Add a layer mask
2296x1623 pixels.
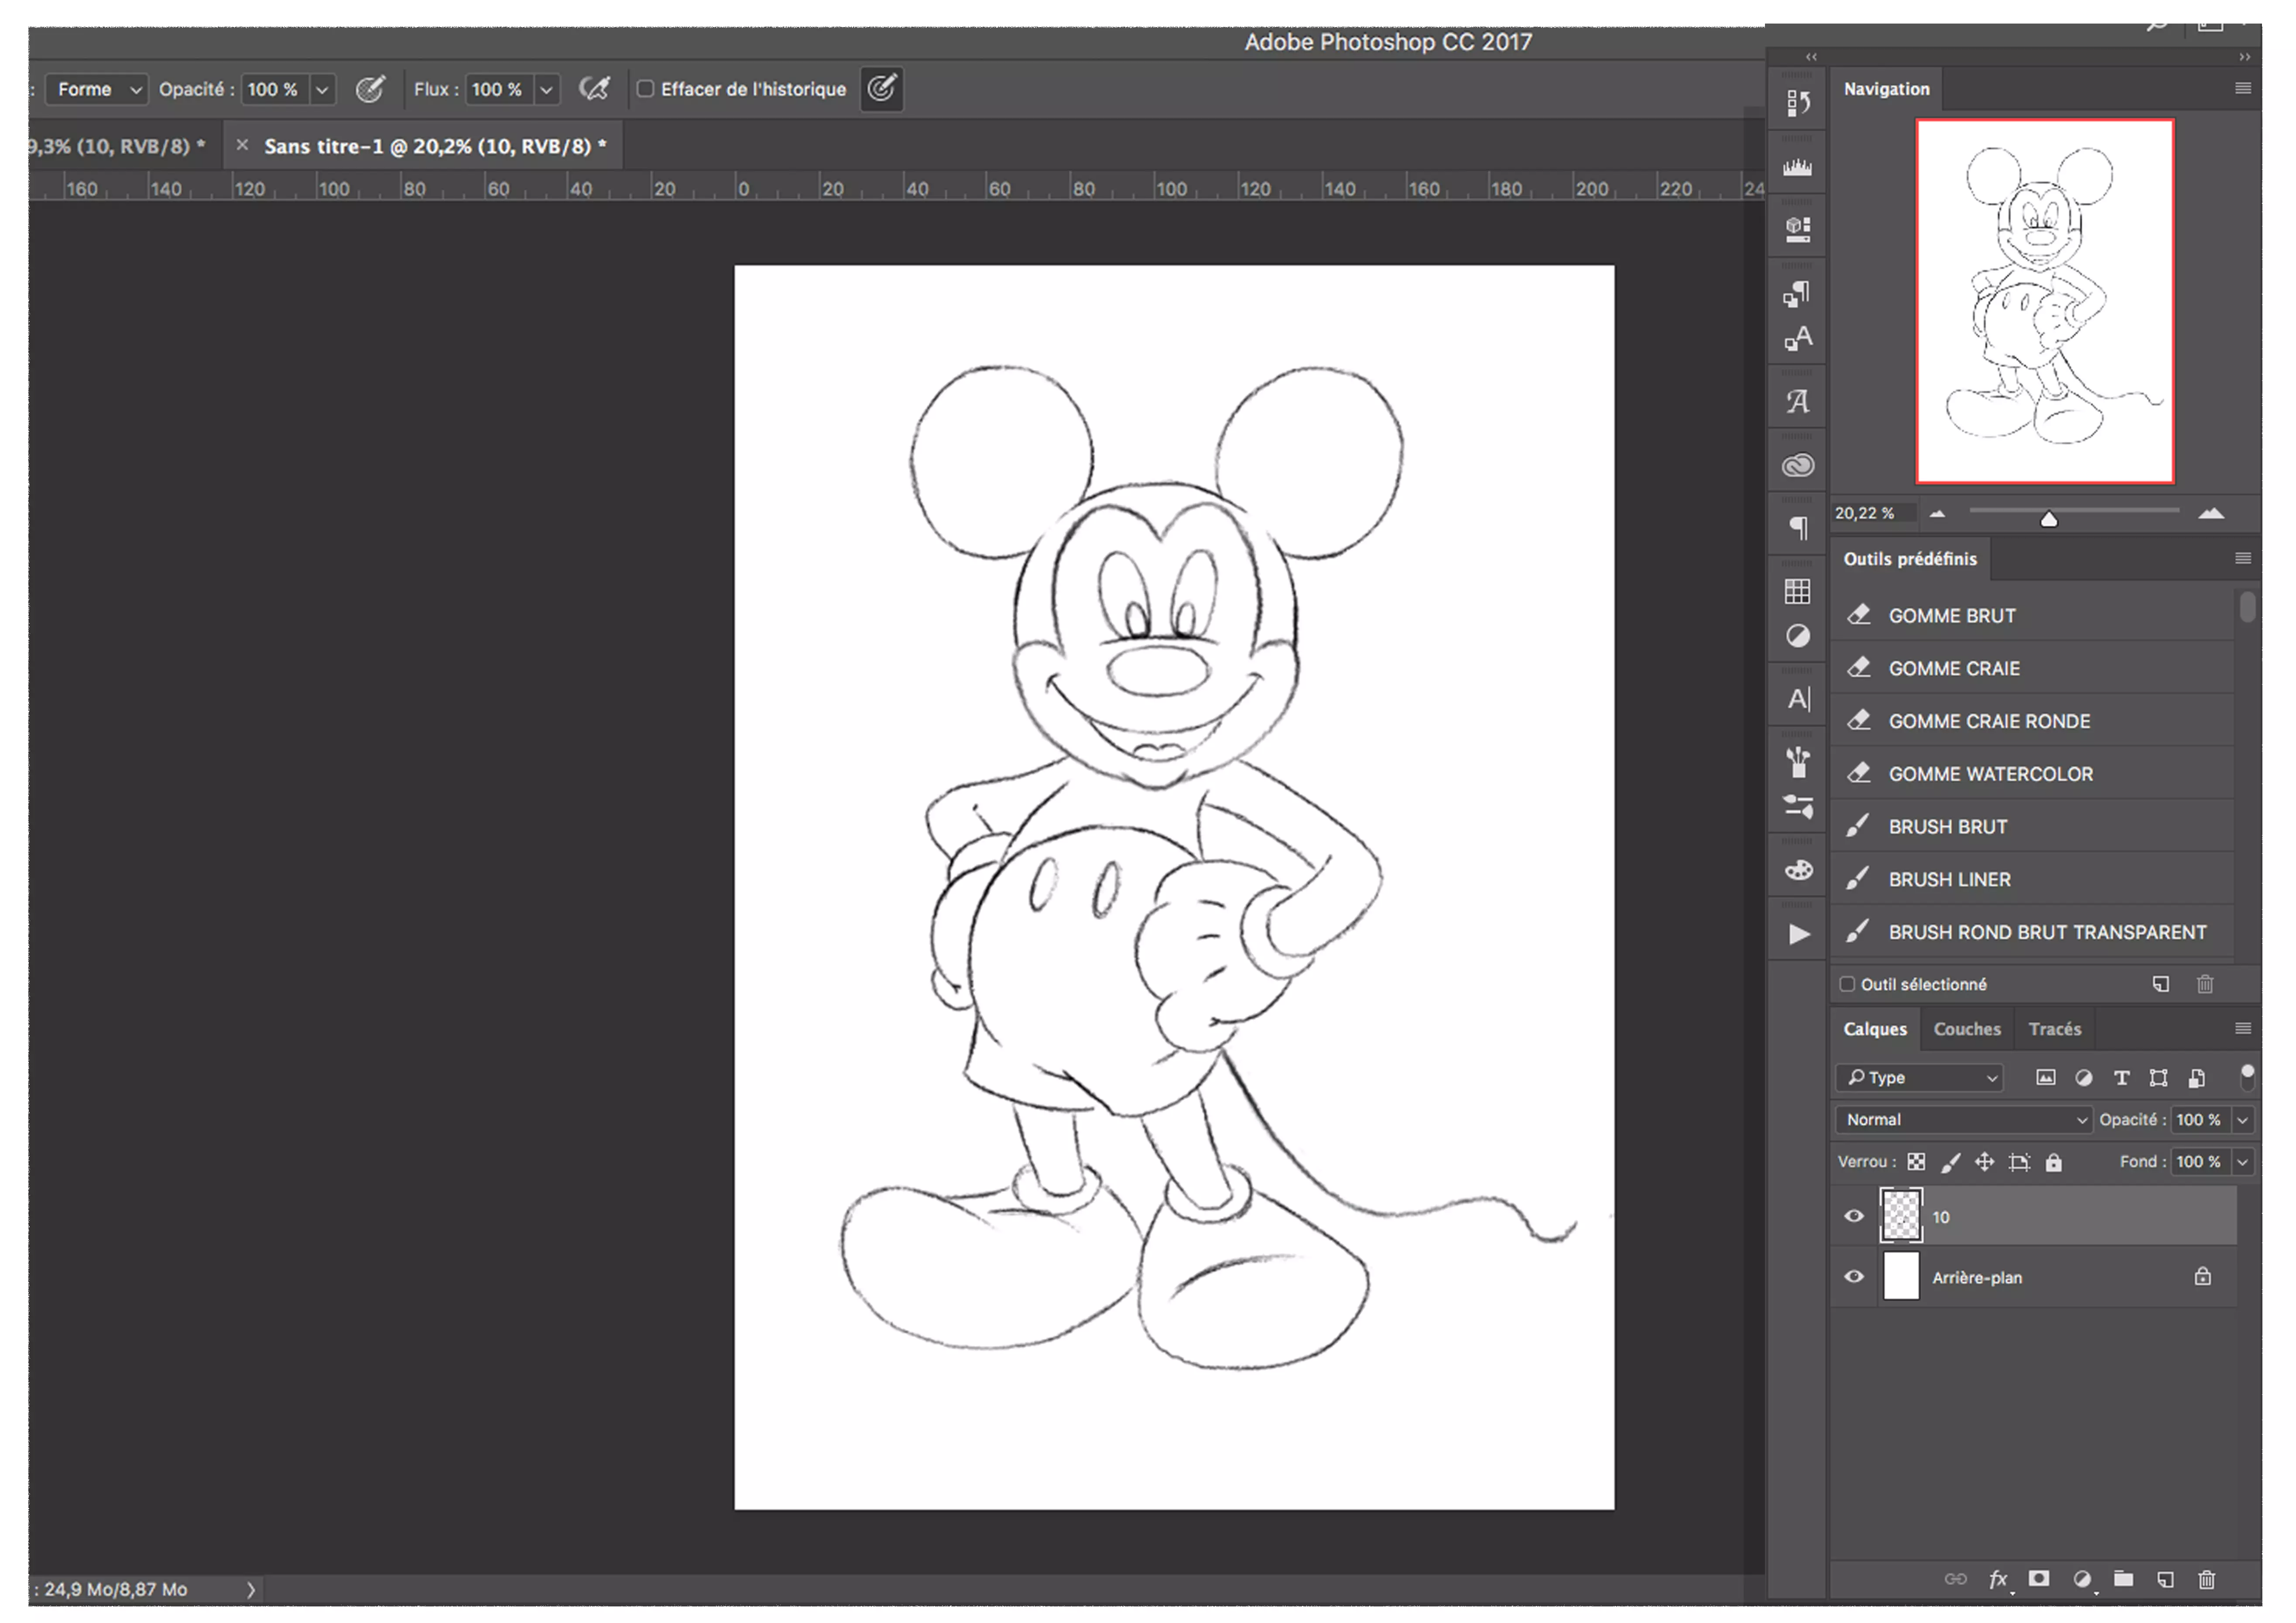(2040, 1580)
